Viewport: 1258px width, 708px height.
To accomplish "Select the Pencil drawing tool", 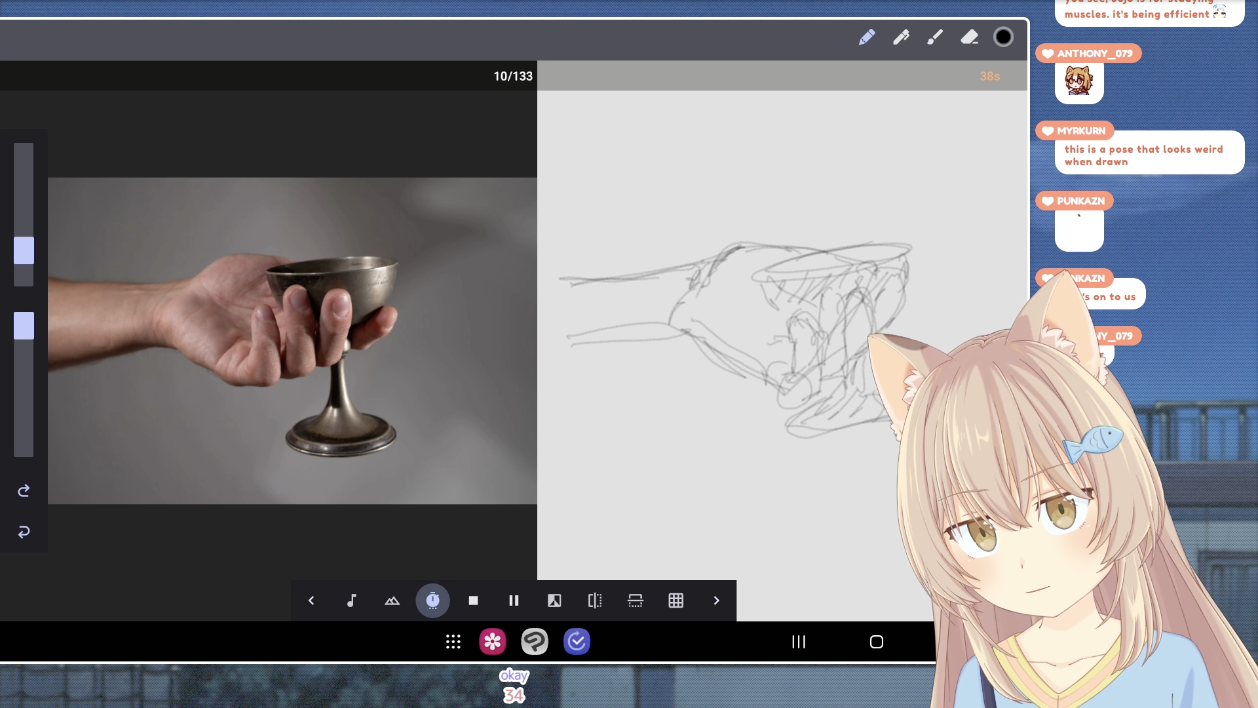I will pos(867,37).
